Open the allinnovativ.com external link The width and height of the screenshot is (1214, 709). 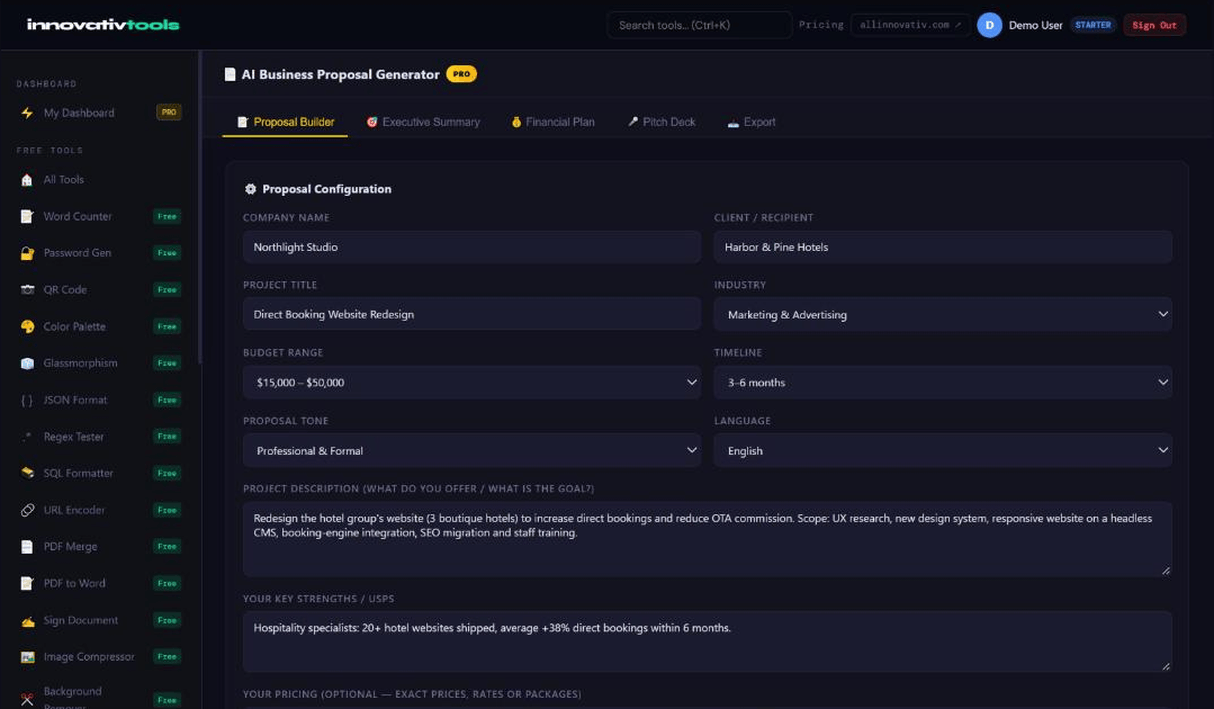point(910,25)
